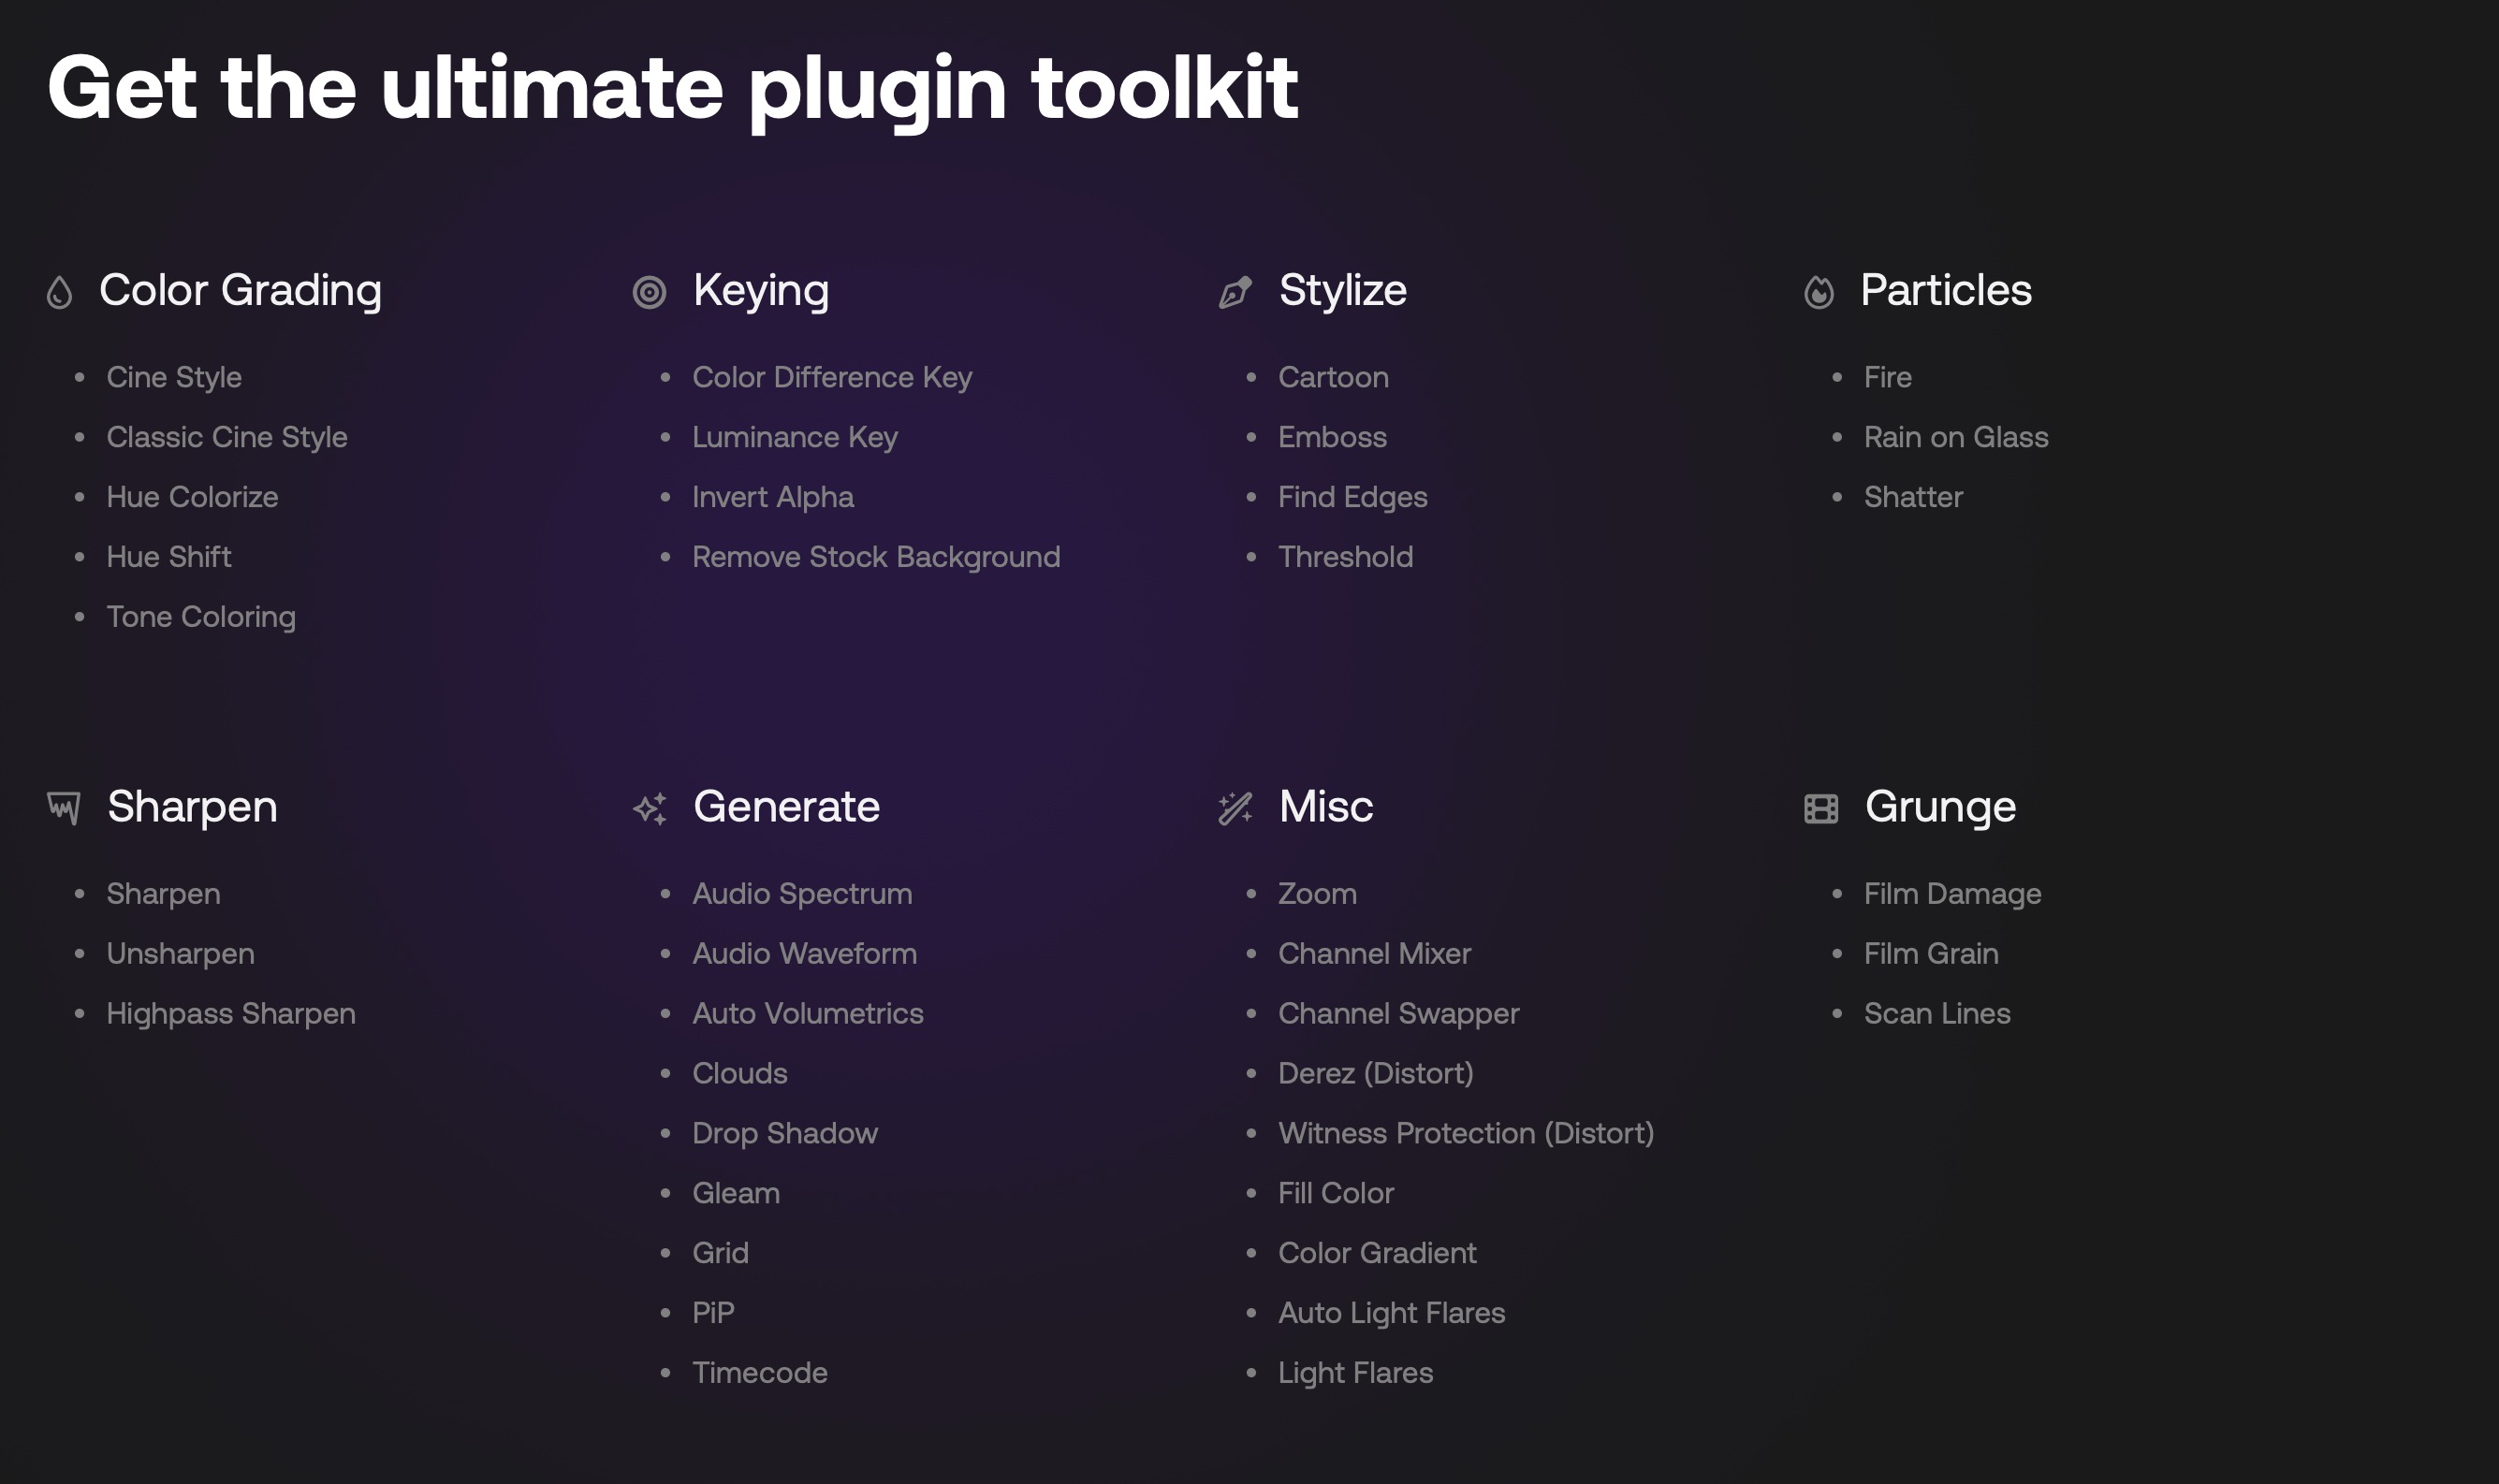The width and height of the screenshot is (2499, 1484).
Task: Select Rain on Glass particle effect
Action: (1955, 437)
